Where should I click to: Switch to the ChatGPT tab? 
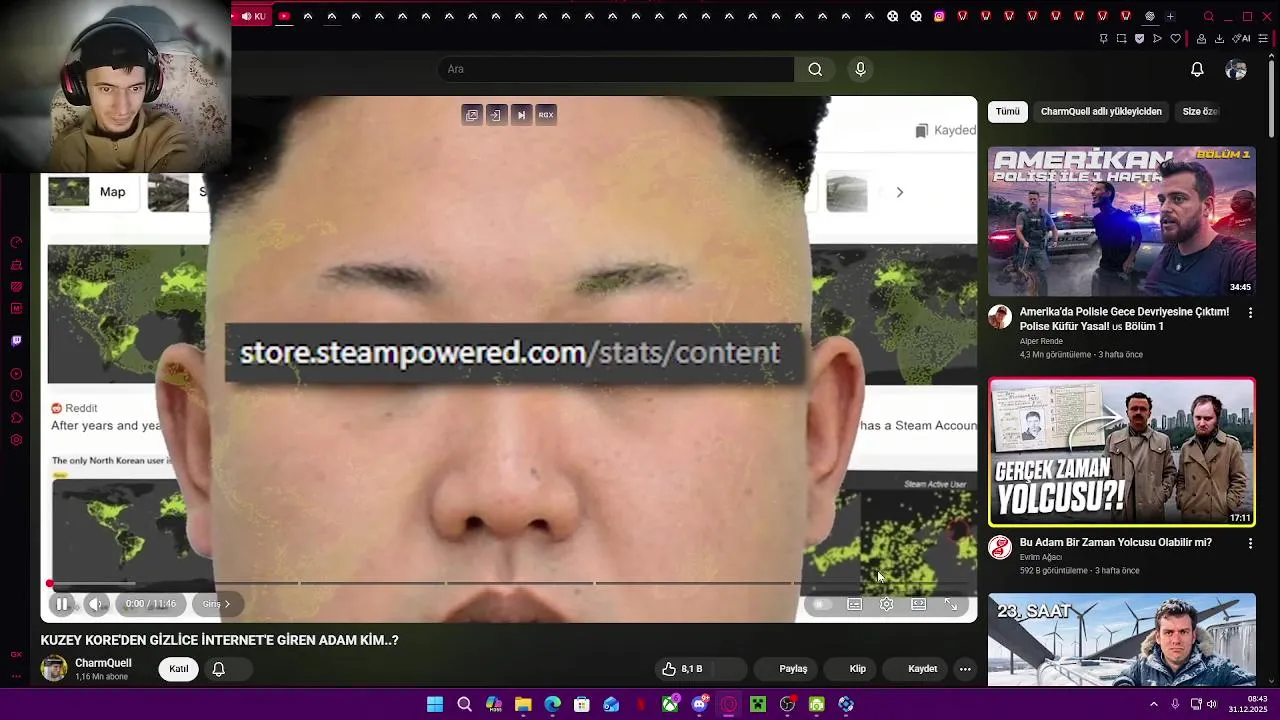click(1150, 16)
